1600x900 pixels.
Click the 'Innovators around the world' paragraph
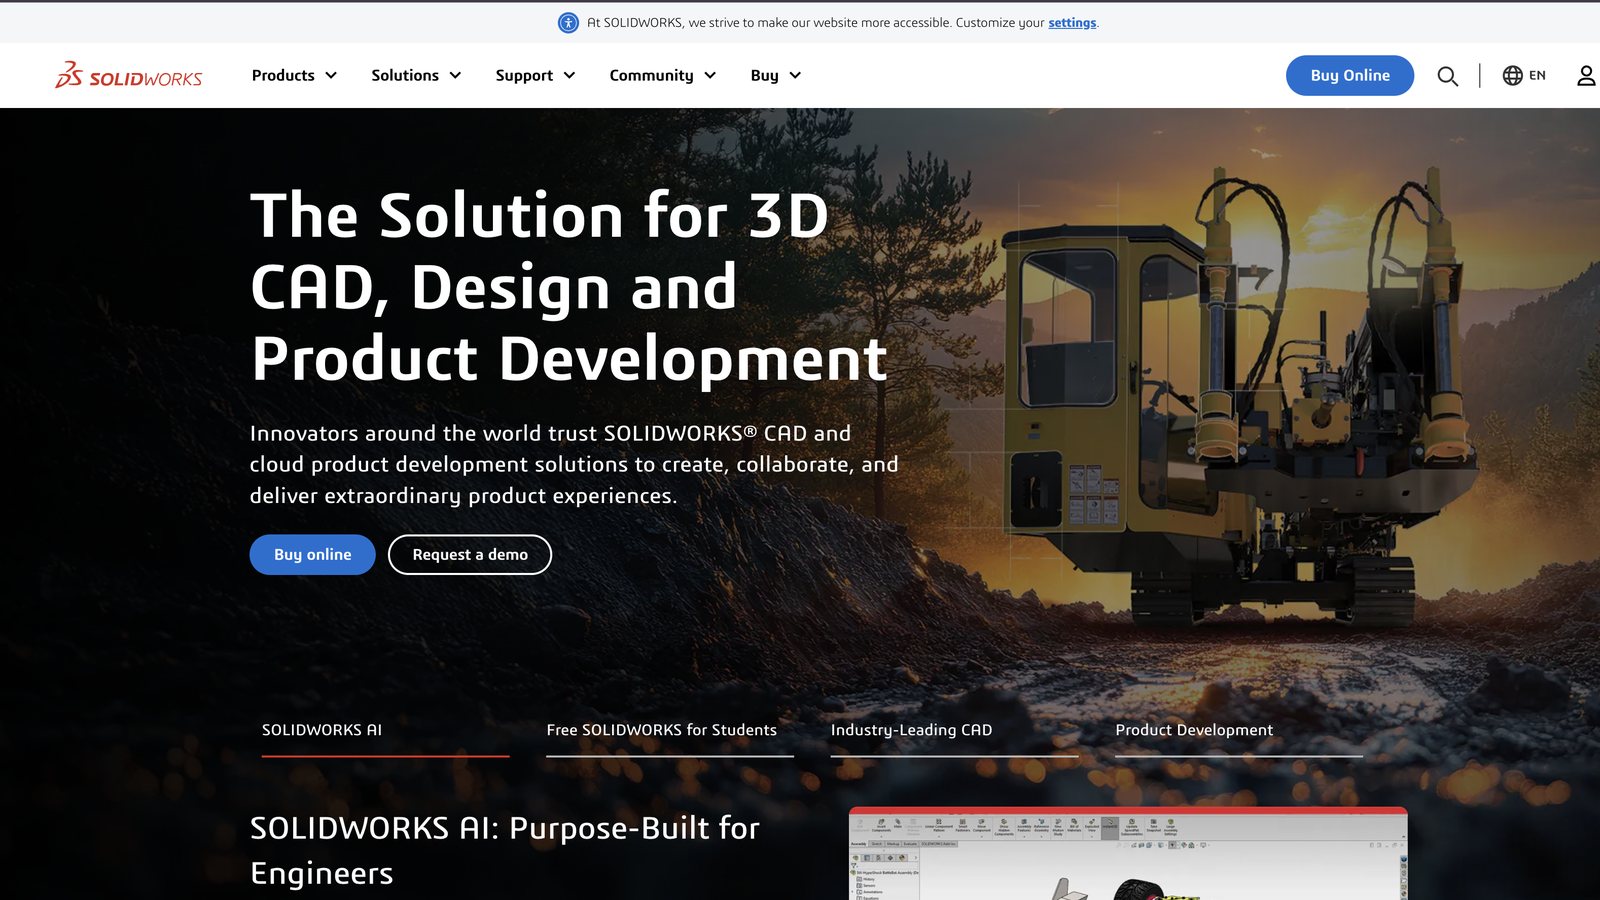(574, 464)
